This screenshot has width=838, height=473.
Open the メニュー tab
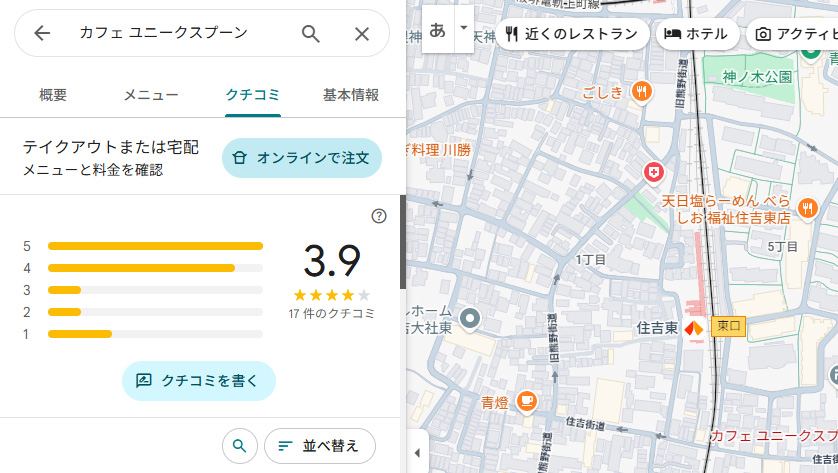pyautogui.click(x=151, y=95)
